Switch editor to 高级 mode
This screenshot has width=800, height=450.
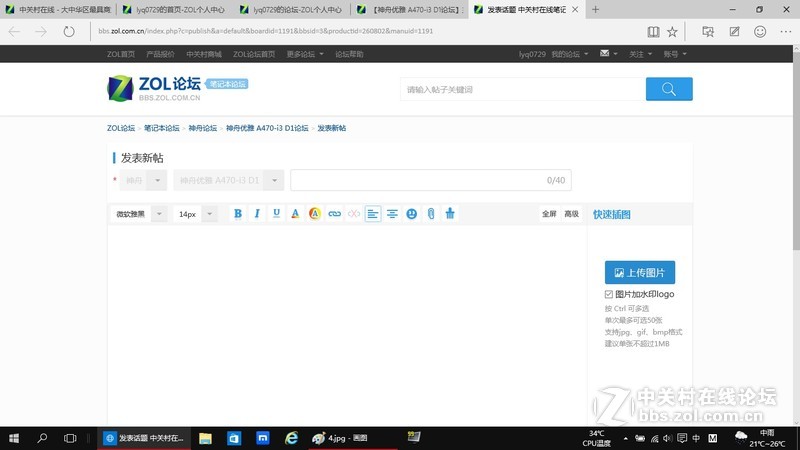point(571,214)
